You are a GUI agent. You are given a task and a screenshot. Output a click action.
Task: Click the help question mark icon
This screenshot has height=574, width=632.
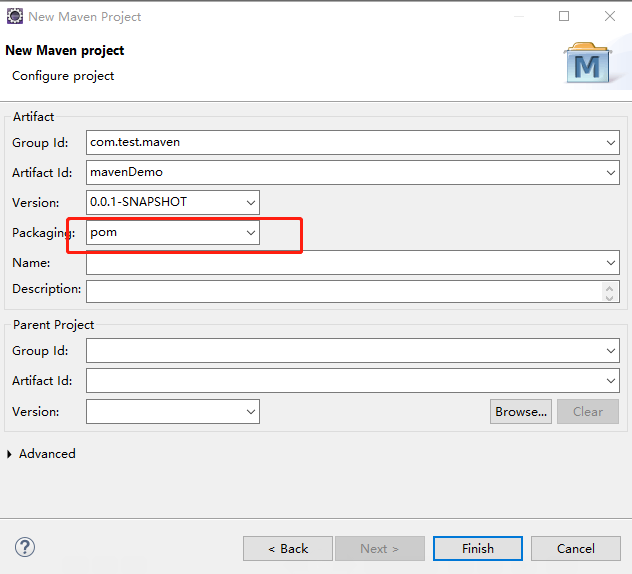[x=25, y=547]
